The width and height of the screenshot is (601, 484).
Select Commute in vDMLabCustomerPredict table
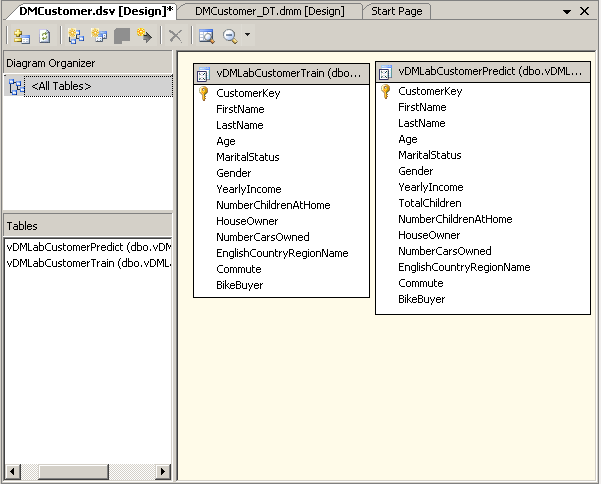pos(420,283)
